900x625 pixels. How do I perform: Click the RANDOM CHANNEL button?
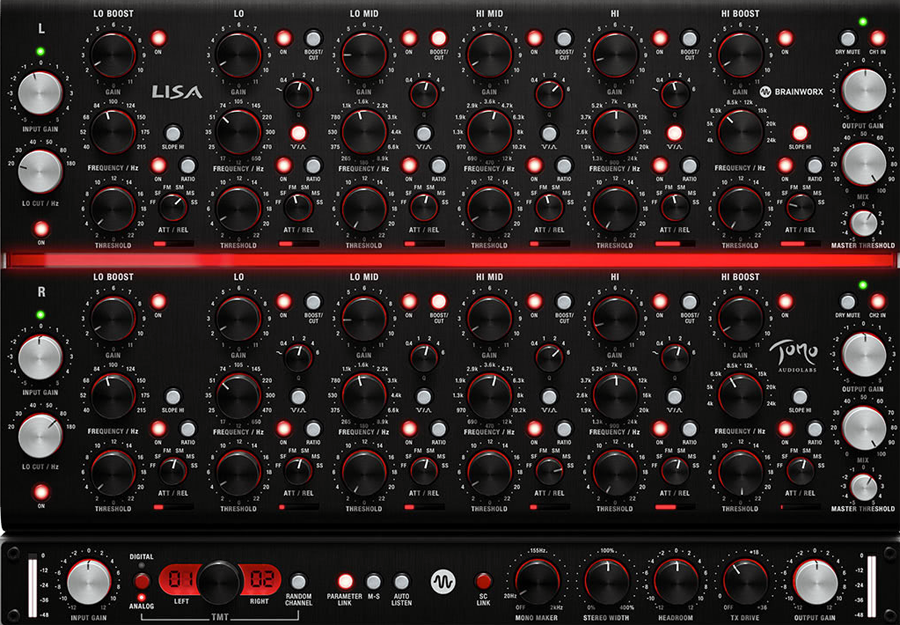[298, 581]
